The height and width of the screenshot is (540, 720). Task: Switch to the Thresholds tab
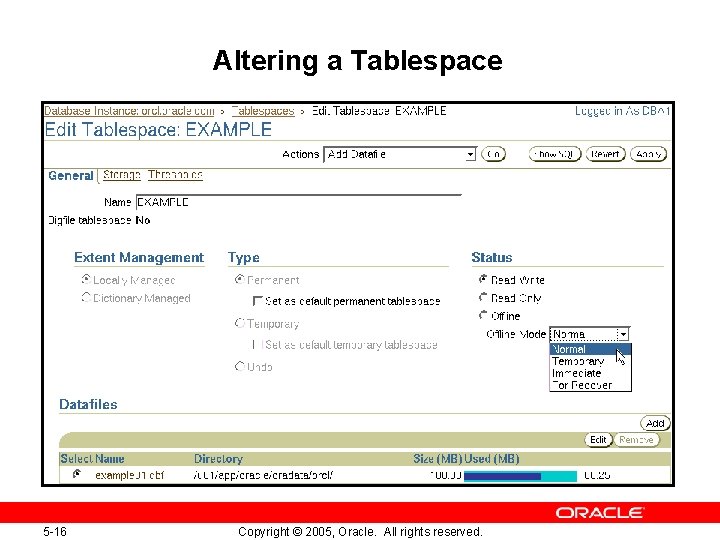(175, 175)
